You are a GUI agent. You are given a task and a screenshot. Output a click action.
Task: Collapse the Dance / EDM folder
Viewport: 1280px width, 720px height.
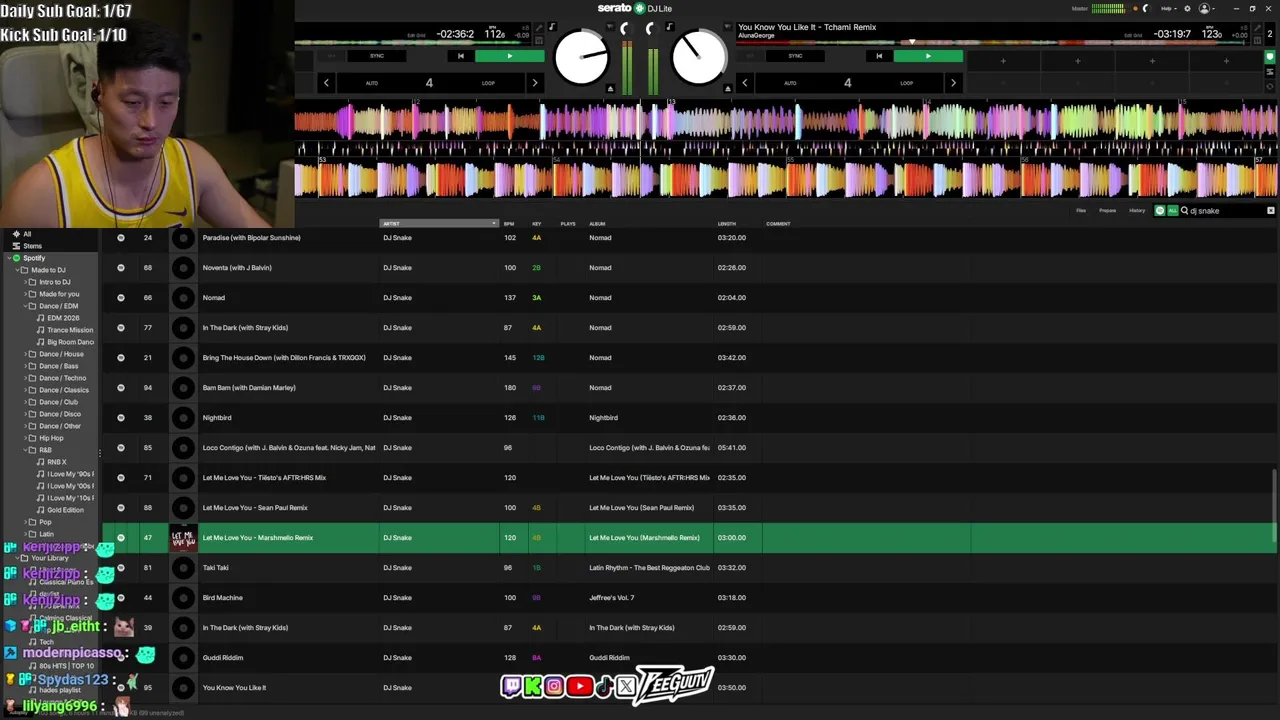point(24,306)
